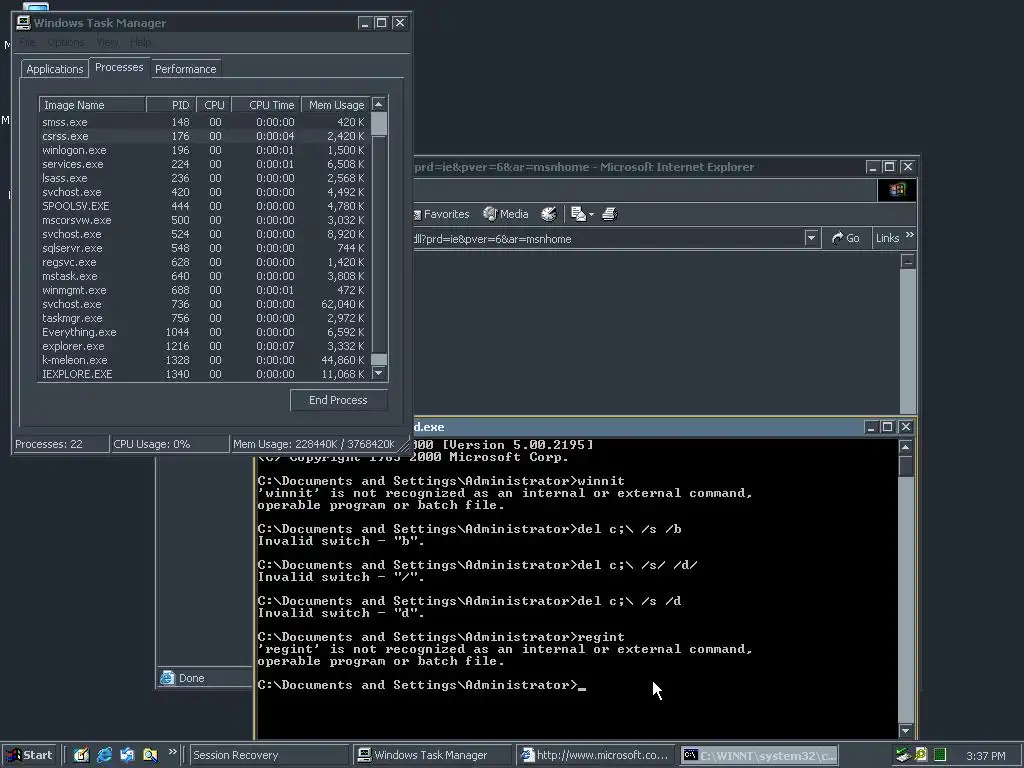1024x768 pixels.
Task: Click the End Process button
Action: click(338, 400)
